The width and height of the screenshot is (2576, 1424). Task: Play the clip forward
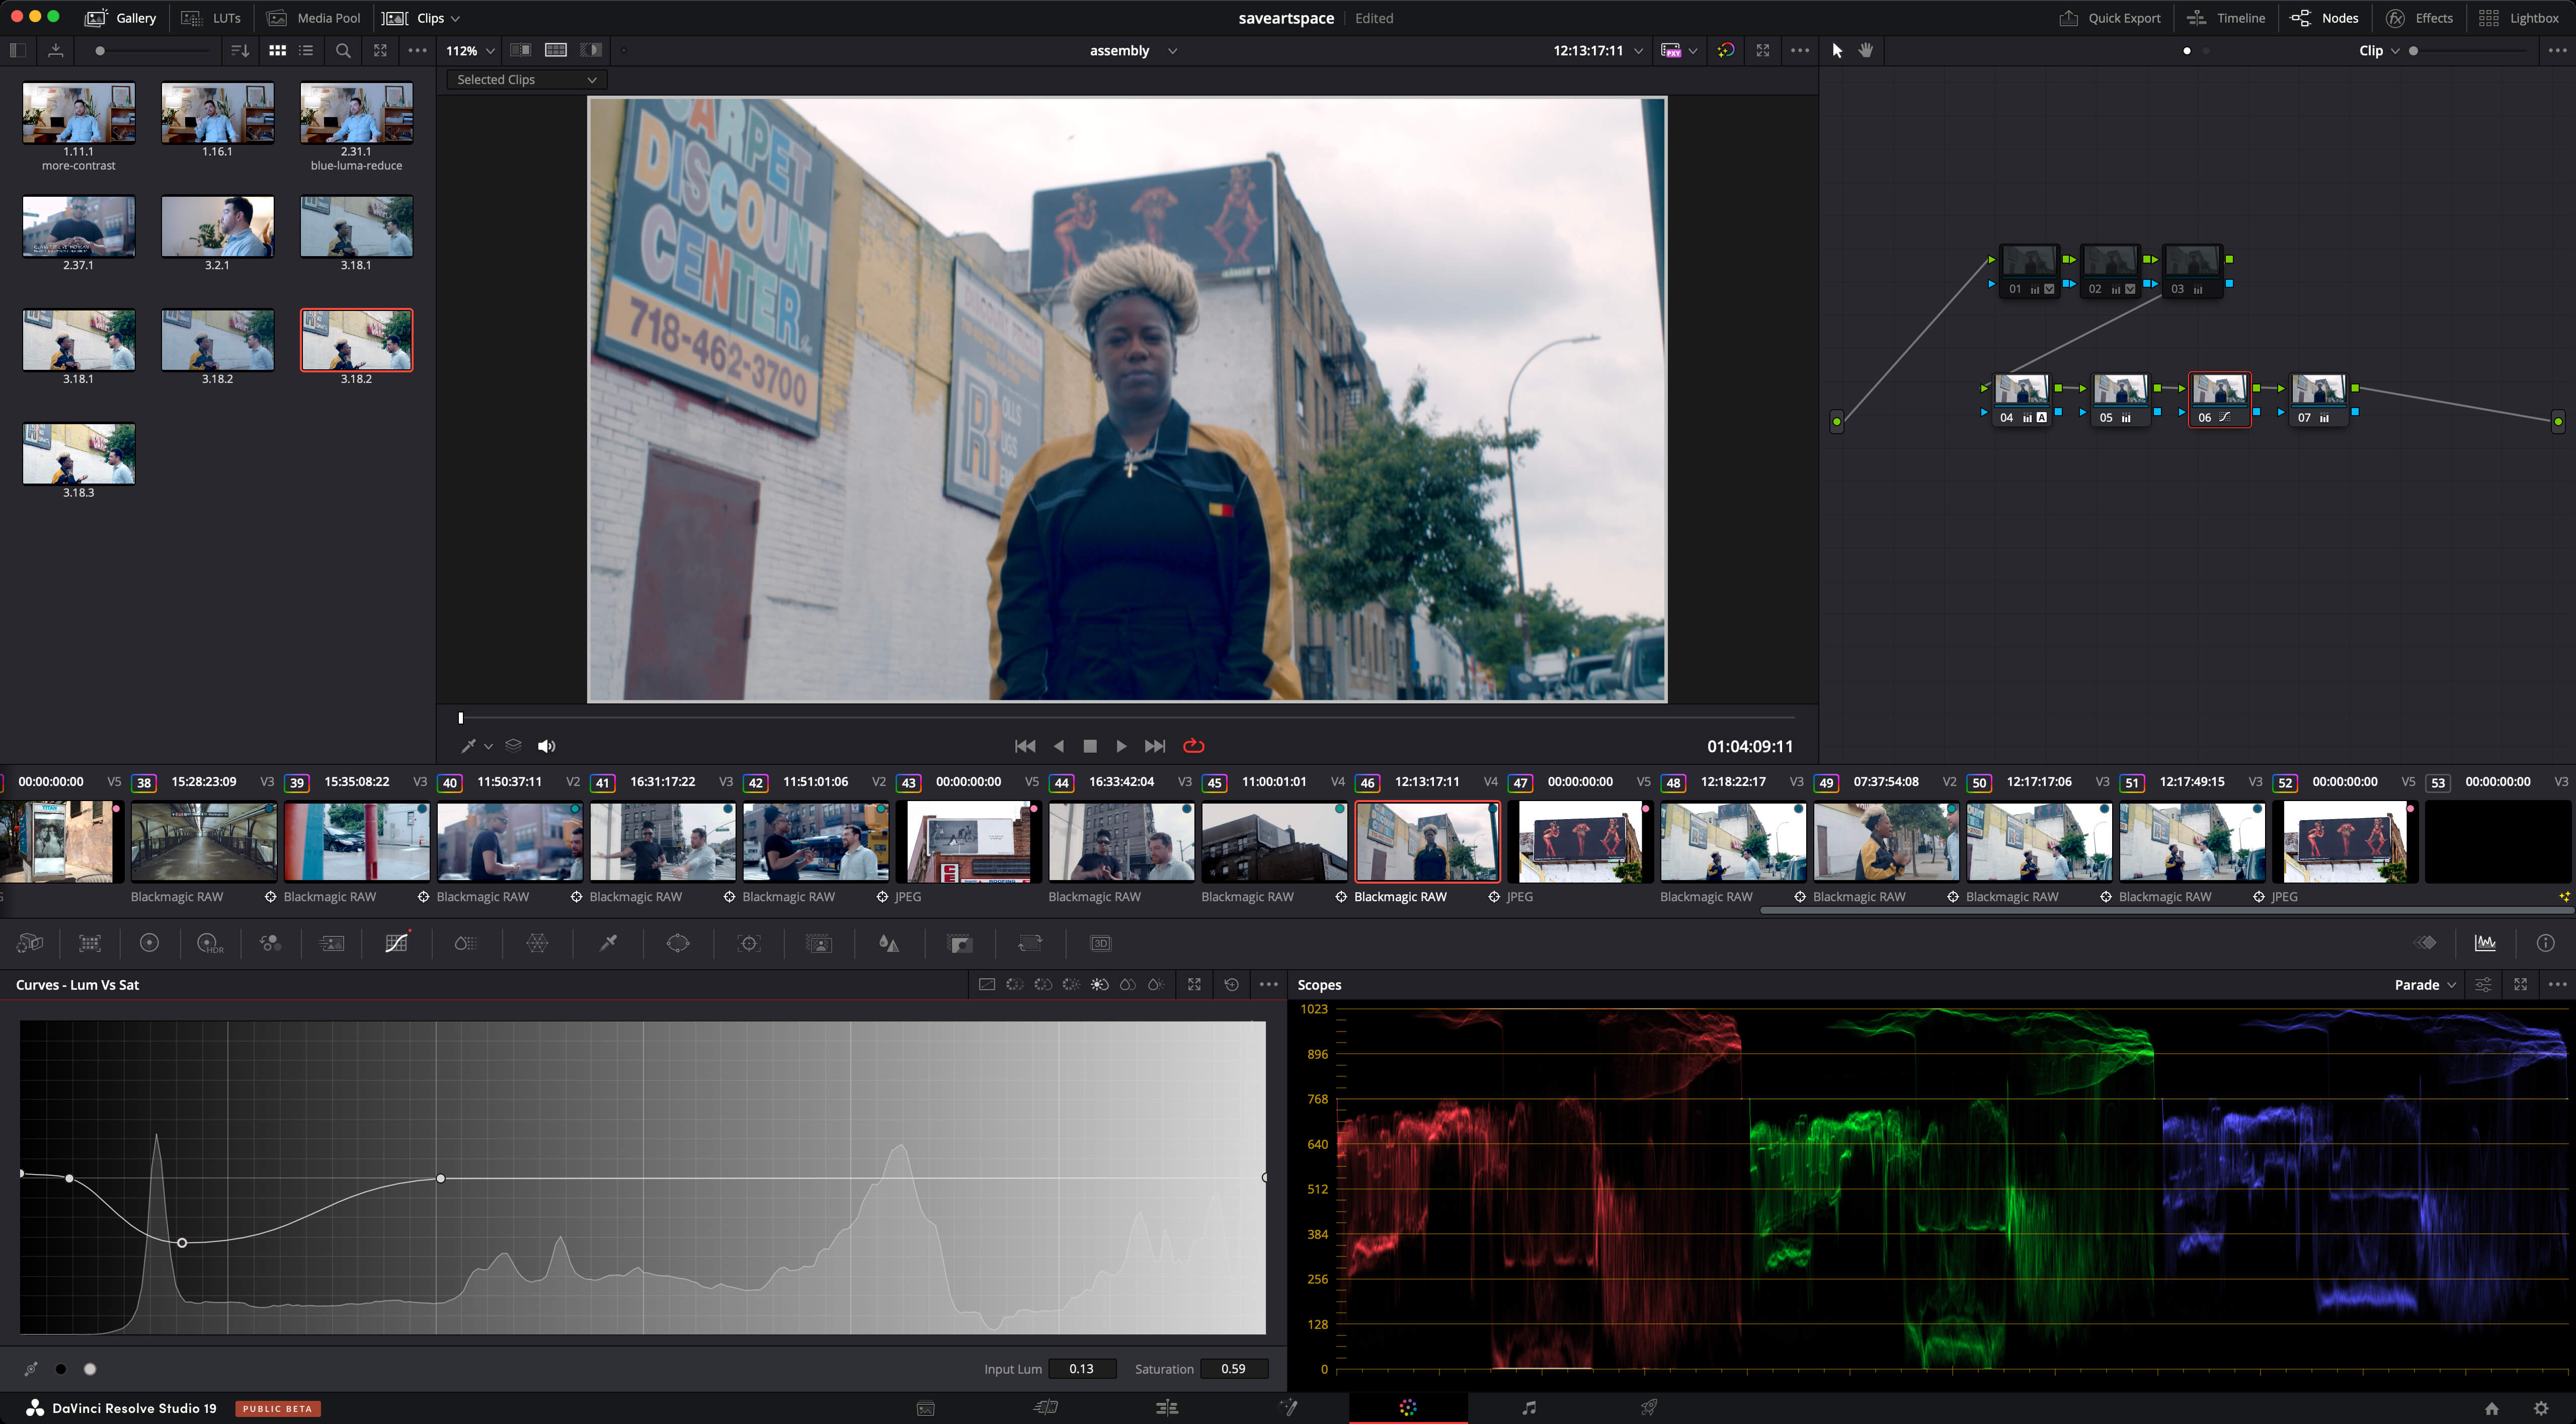pyautogui.click(x=1121, y=746)
